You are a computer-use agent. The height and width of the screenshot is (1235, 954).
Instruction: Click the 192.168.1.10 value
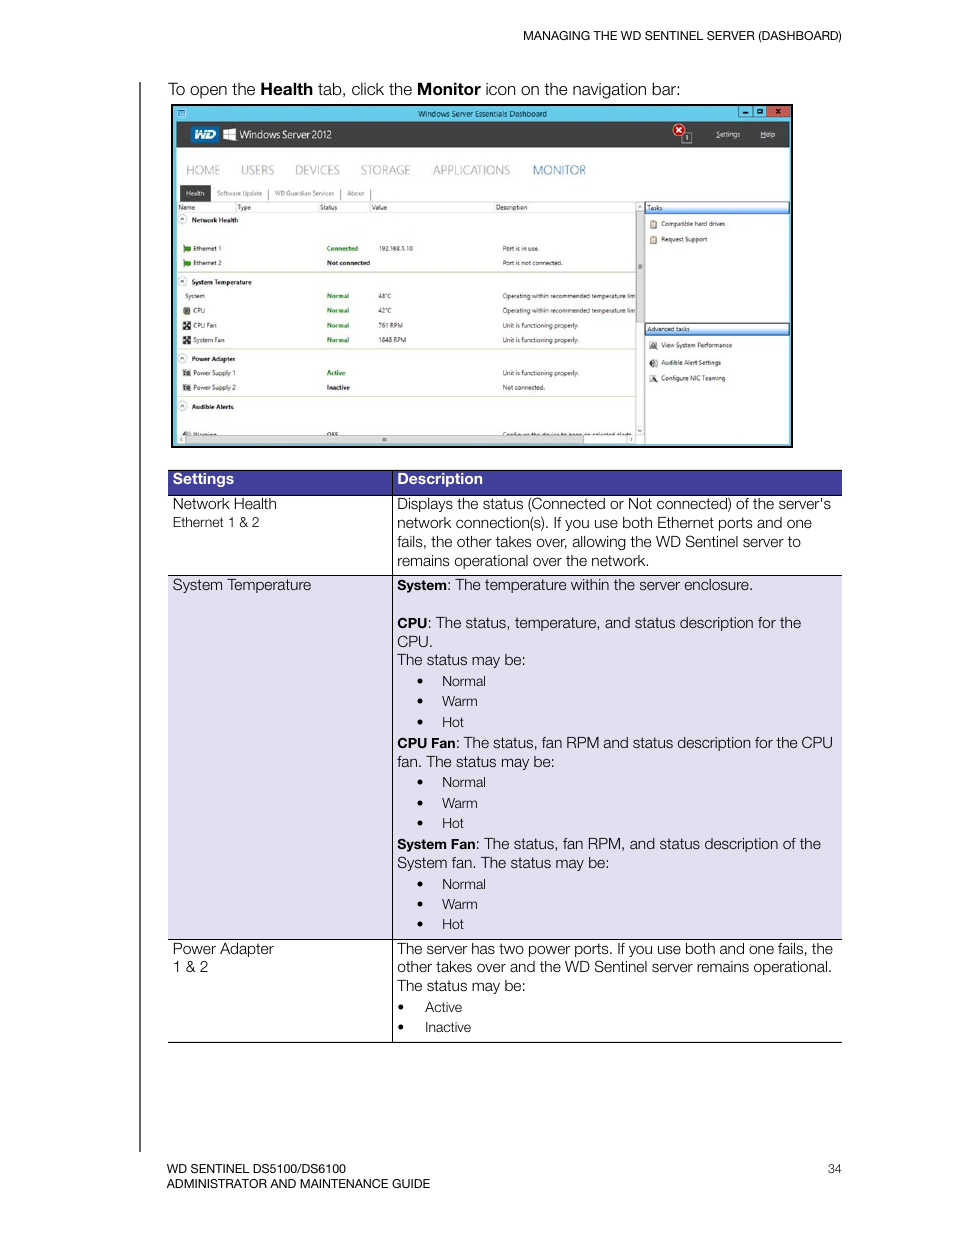pos(395,248)
